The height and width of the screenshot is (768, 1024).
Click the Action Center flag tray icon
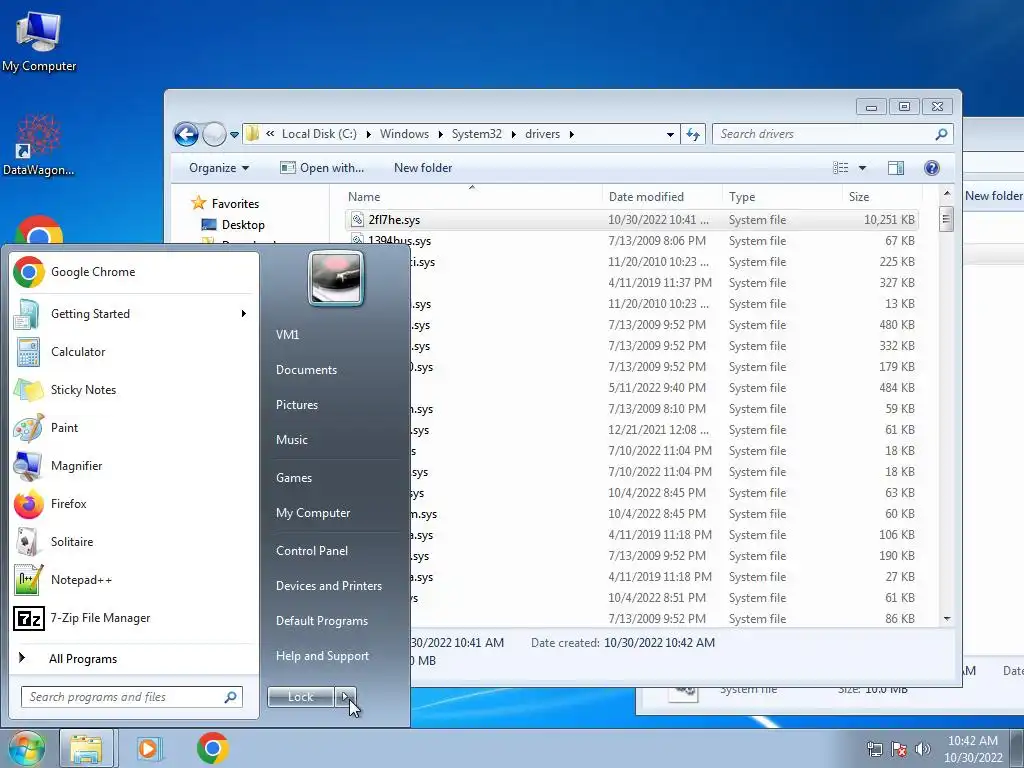899,748
